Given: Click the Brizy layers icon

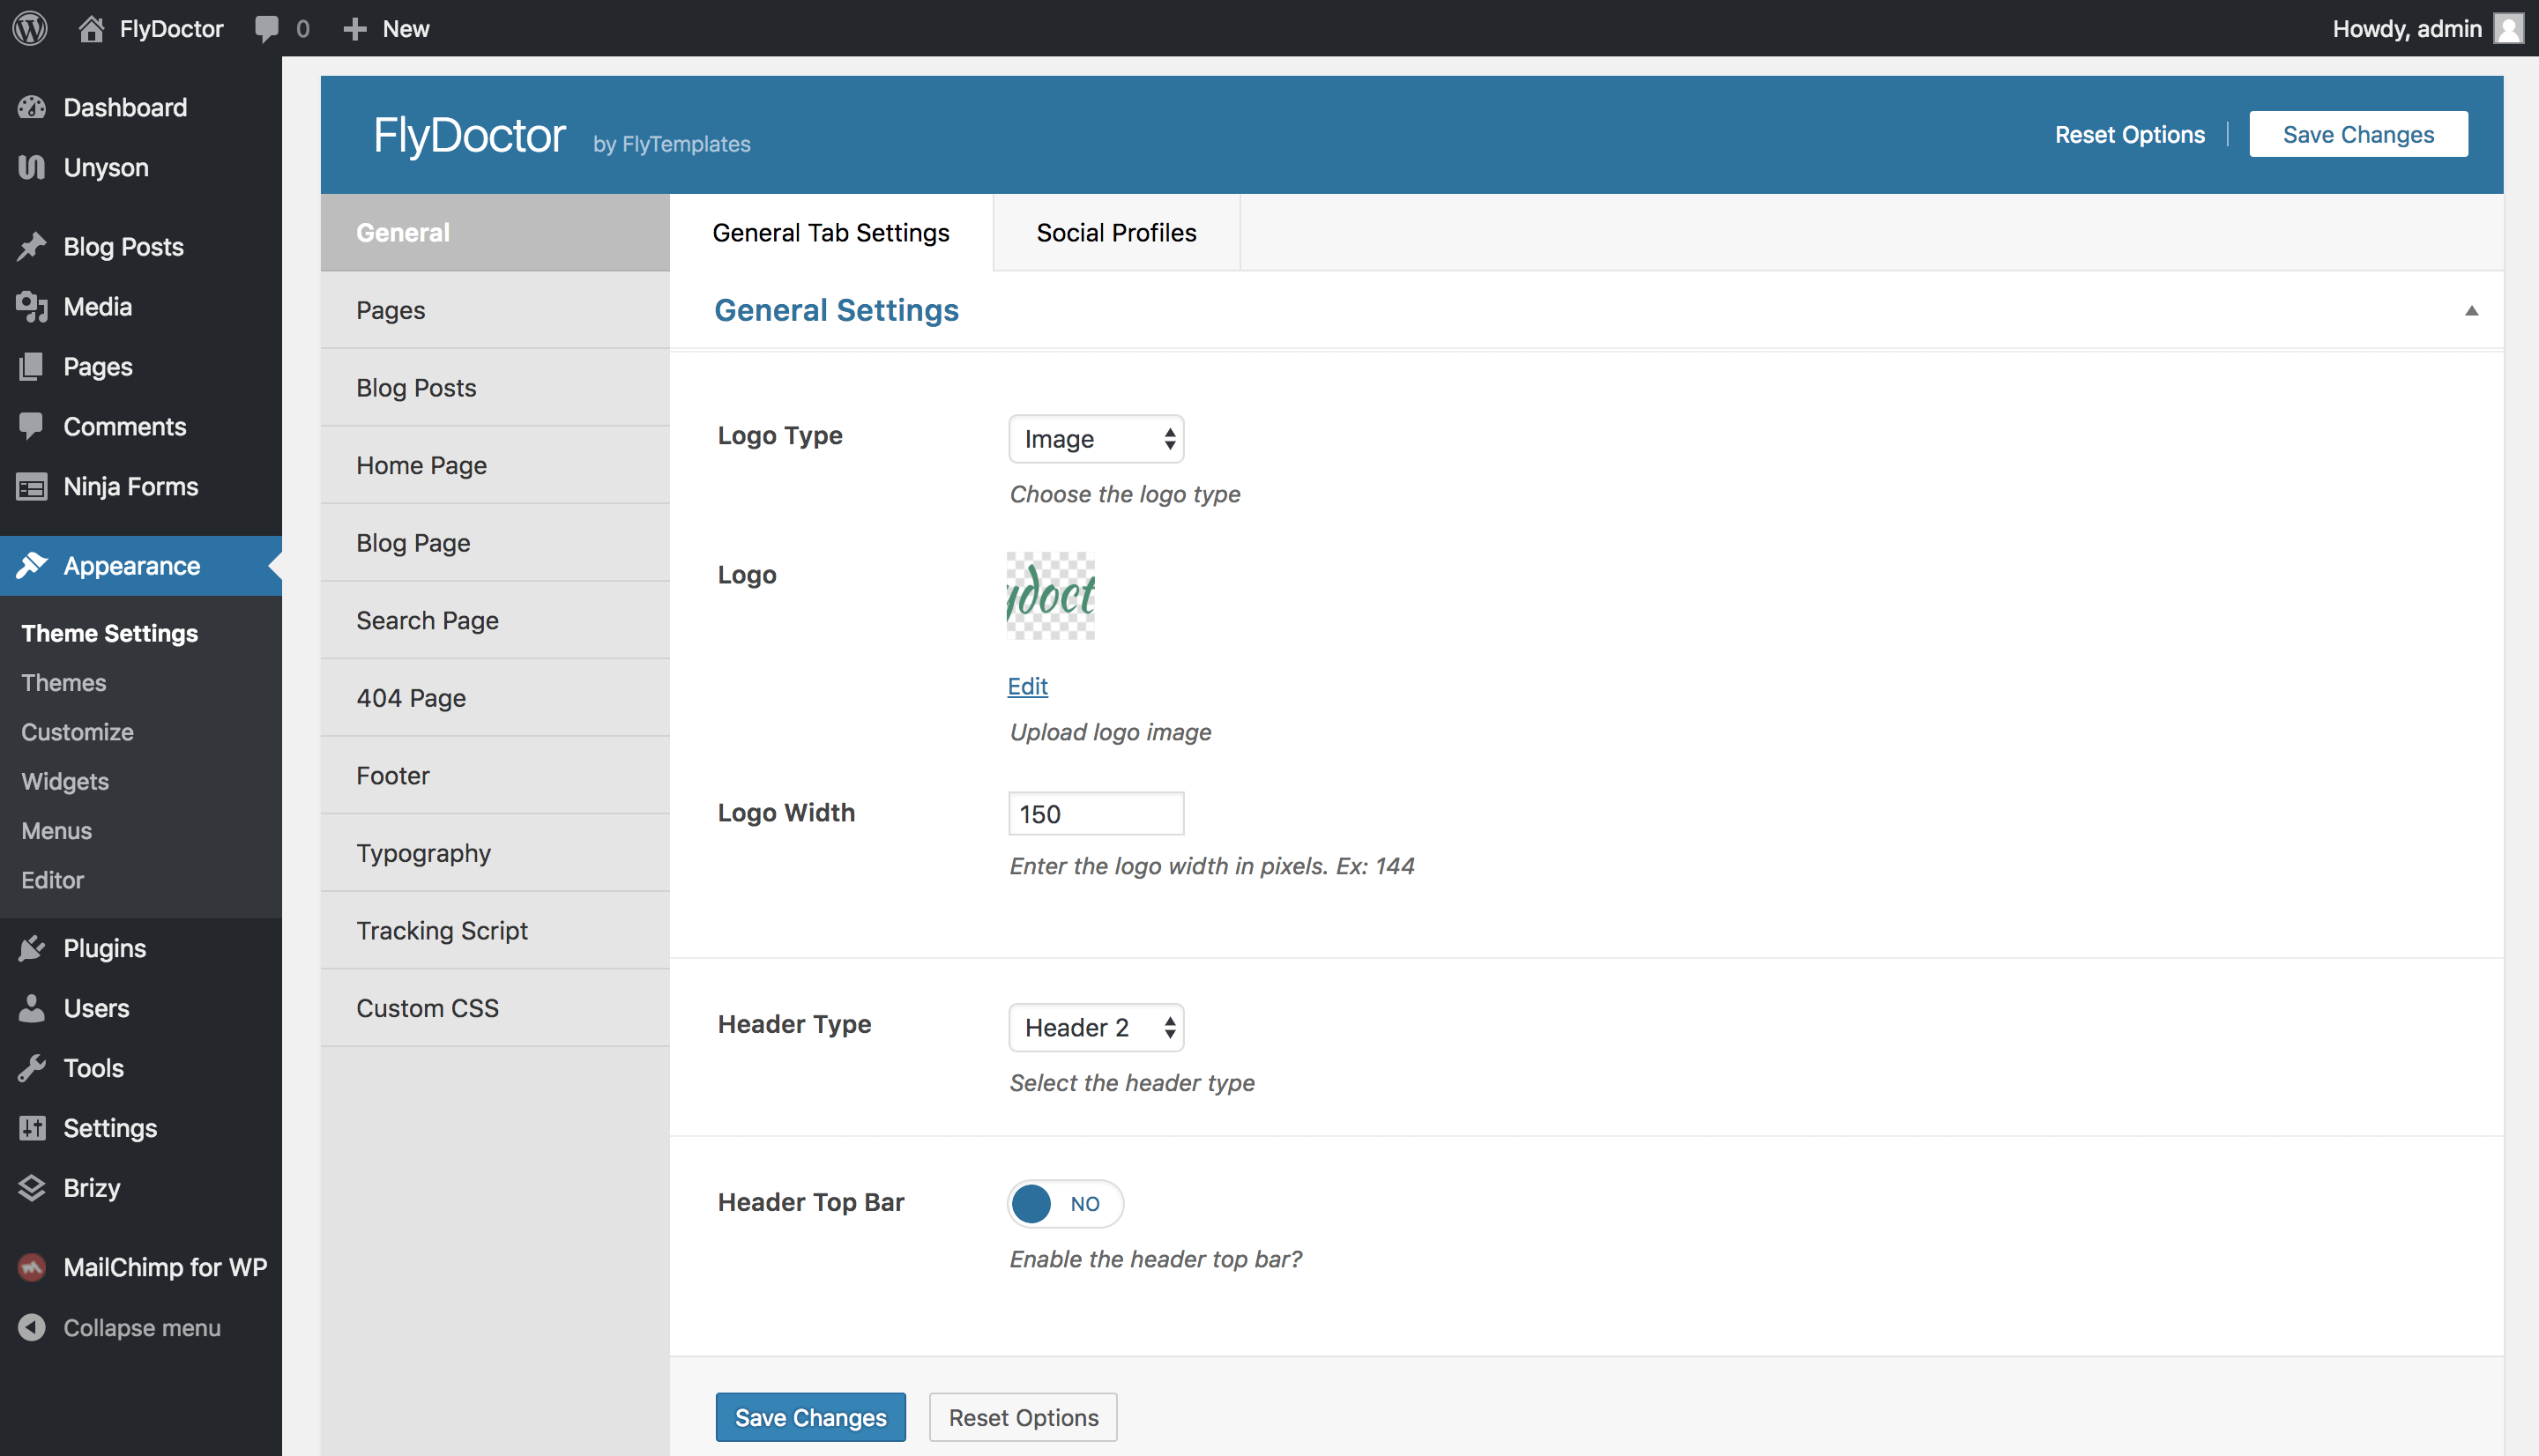Looking at the screenshot, I should point(32,1187).
